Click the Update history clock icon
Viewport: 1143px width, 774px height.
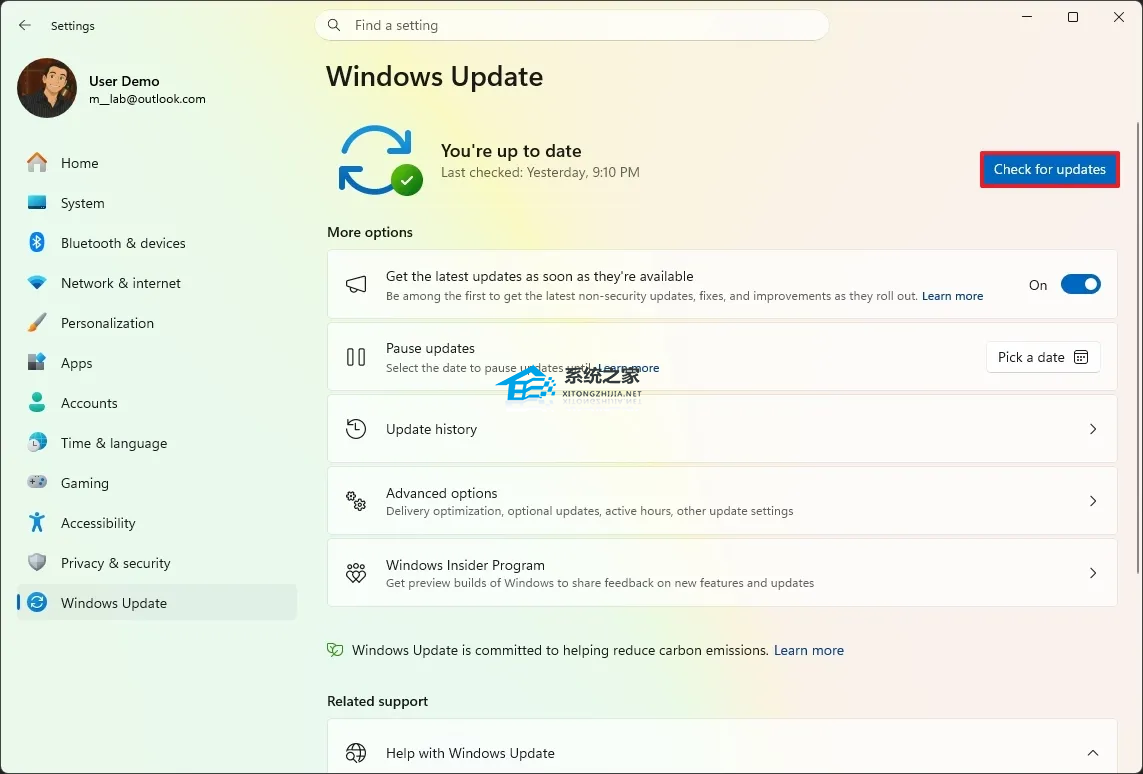(x=356, y=429)
